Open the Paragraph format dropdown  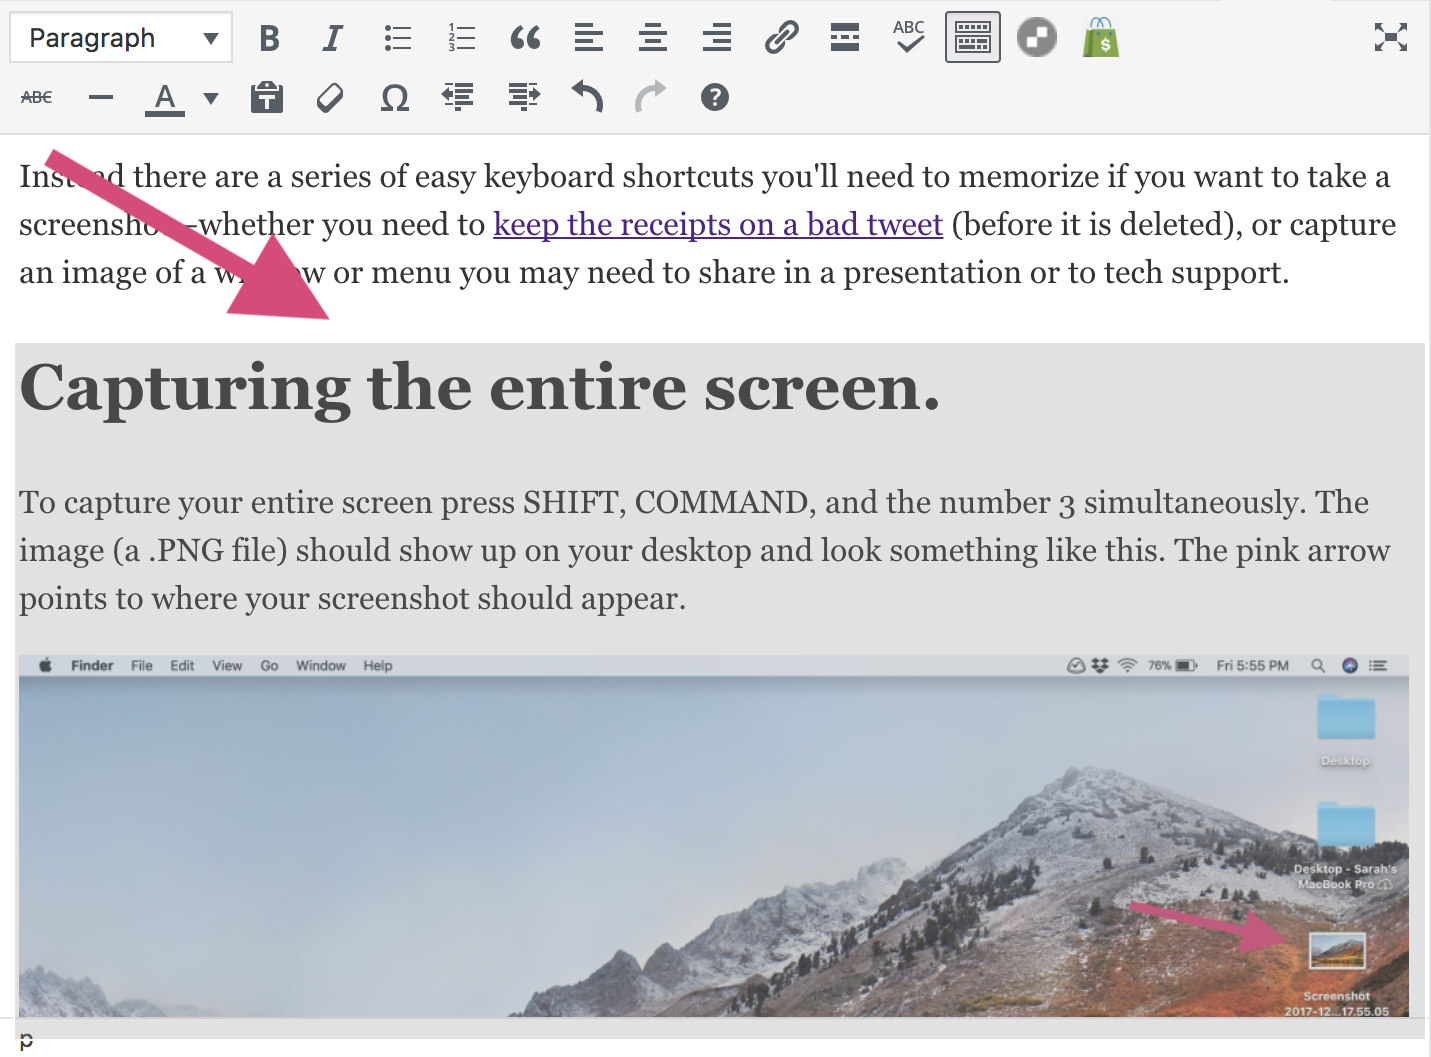point(121,39)
